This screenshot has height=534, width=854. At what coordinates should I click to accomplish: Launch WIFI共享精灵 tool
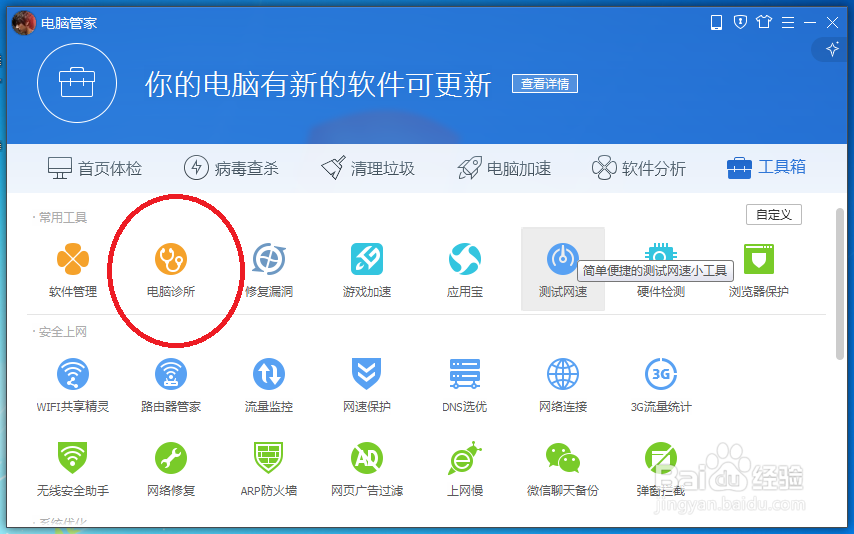[72, 385]
